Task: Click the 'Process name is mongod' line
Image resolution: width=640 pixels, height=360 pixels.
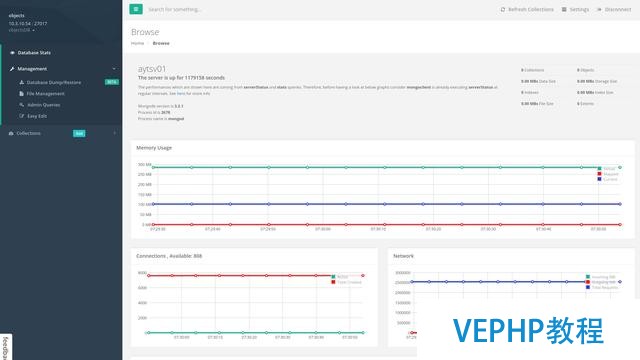Action: (161, 119)
